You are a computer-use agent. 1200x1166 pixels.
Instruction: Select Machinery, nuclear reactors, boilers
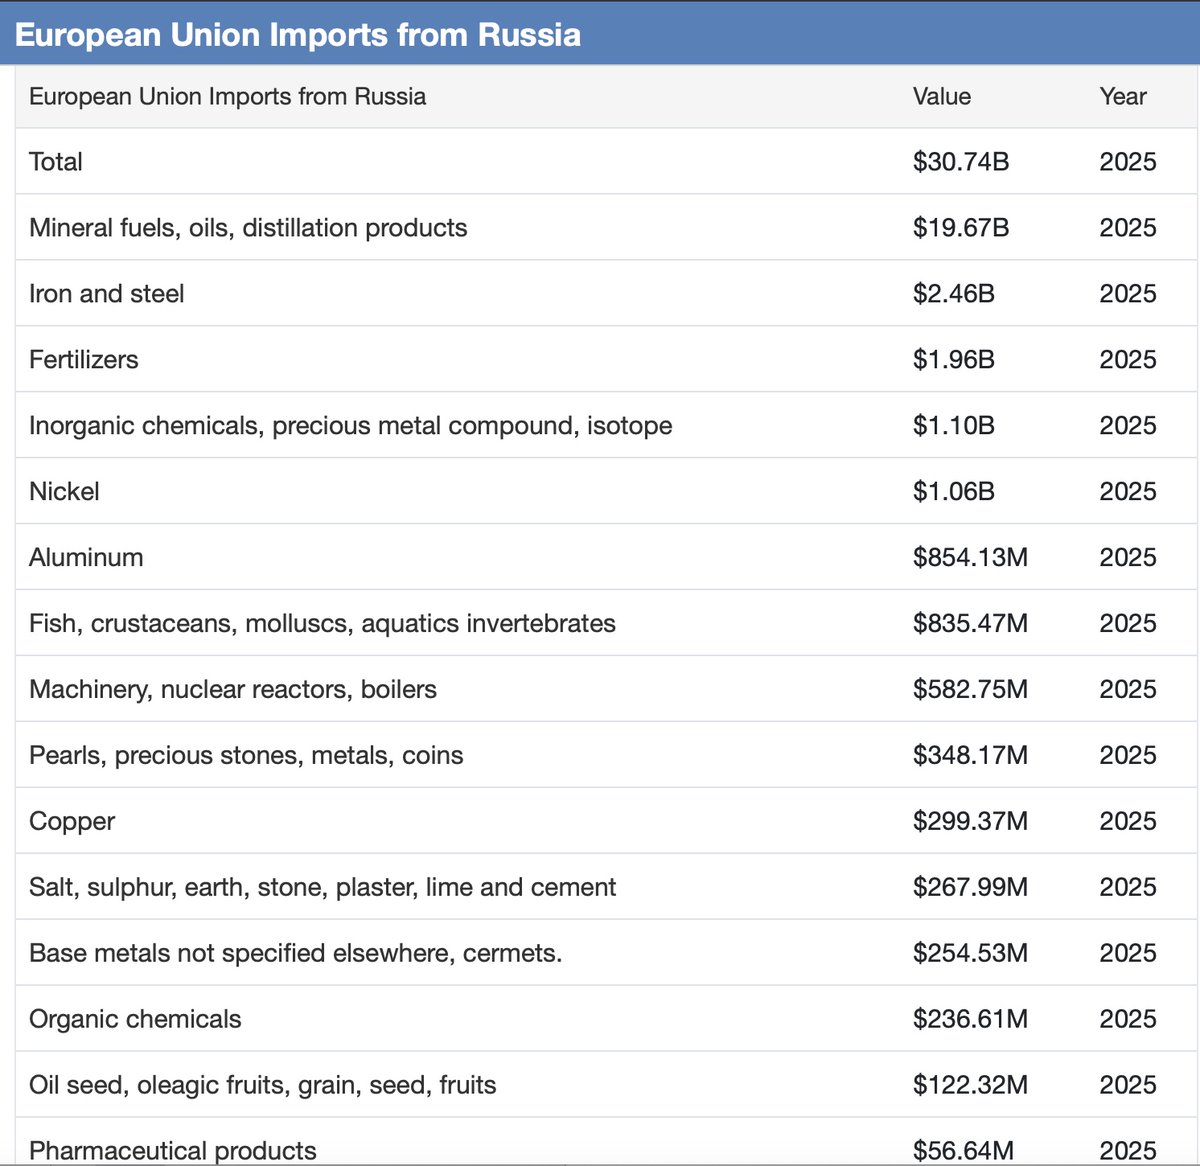233,690
